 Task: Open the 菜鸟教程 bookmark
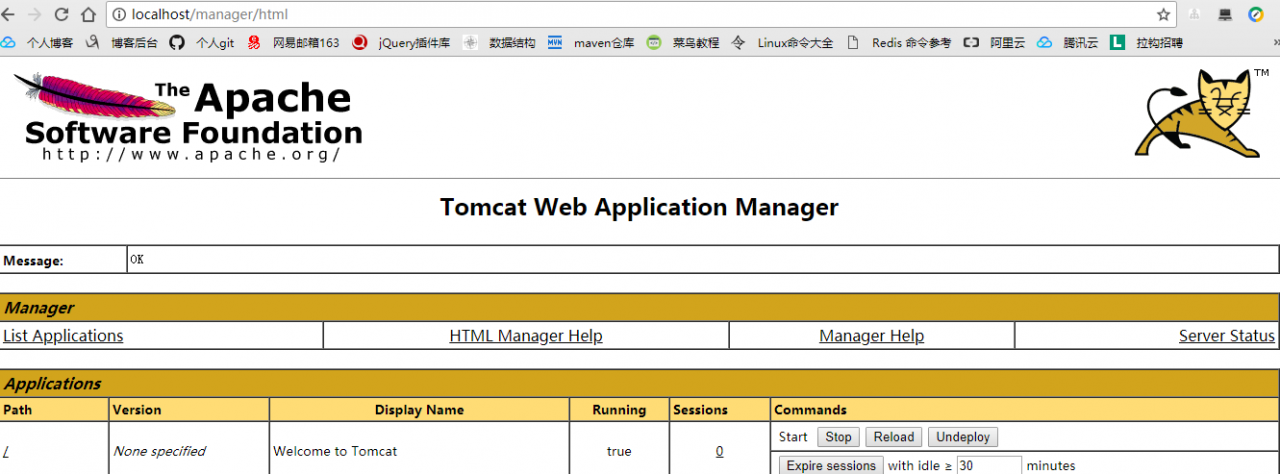point(683,43)
